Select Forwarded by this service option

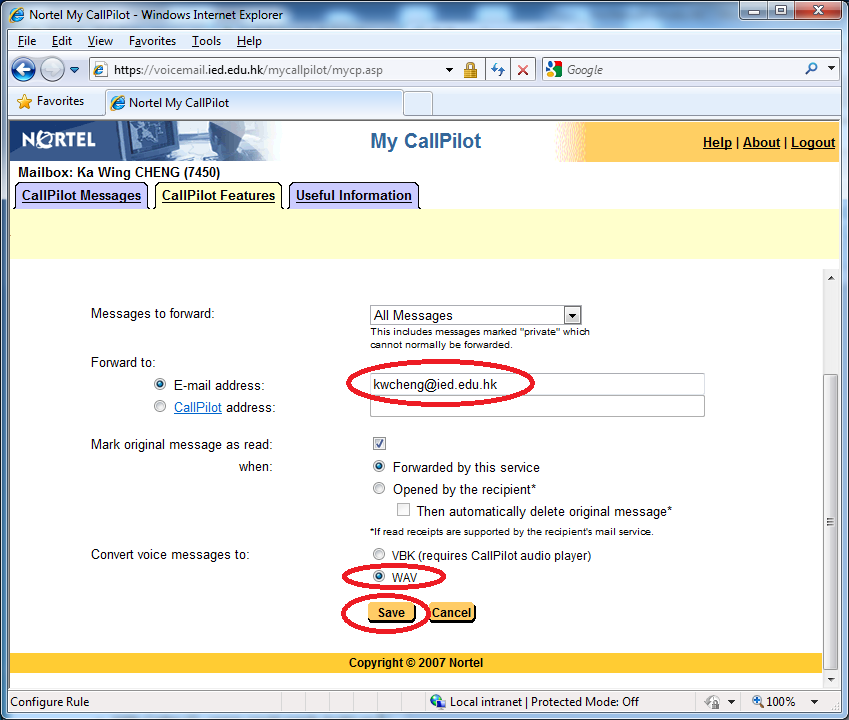[379, 467]
